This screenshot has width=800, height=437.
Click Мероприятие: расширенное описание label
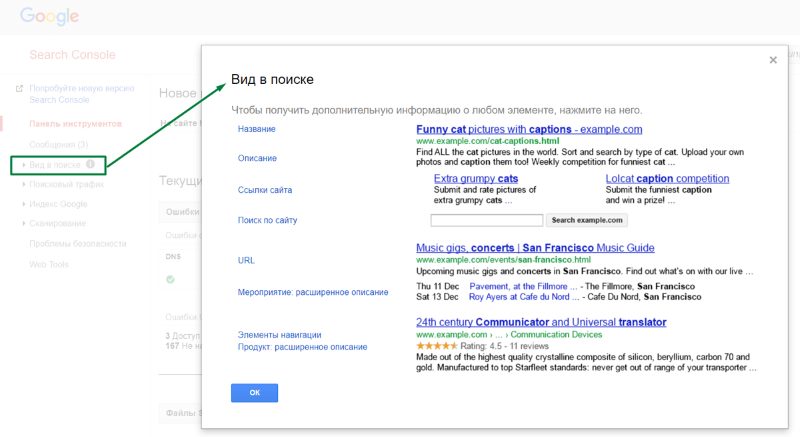[313, 292]
